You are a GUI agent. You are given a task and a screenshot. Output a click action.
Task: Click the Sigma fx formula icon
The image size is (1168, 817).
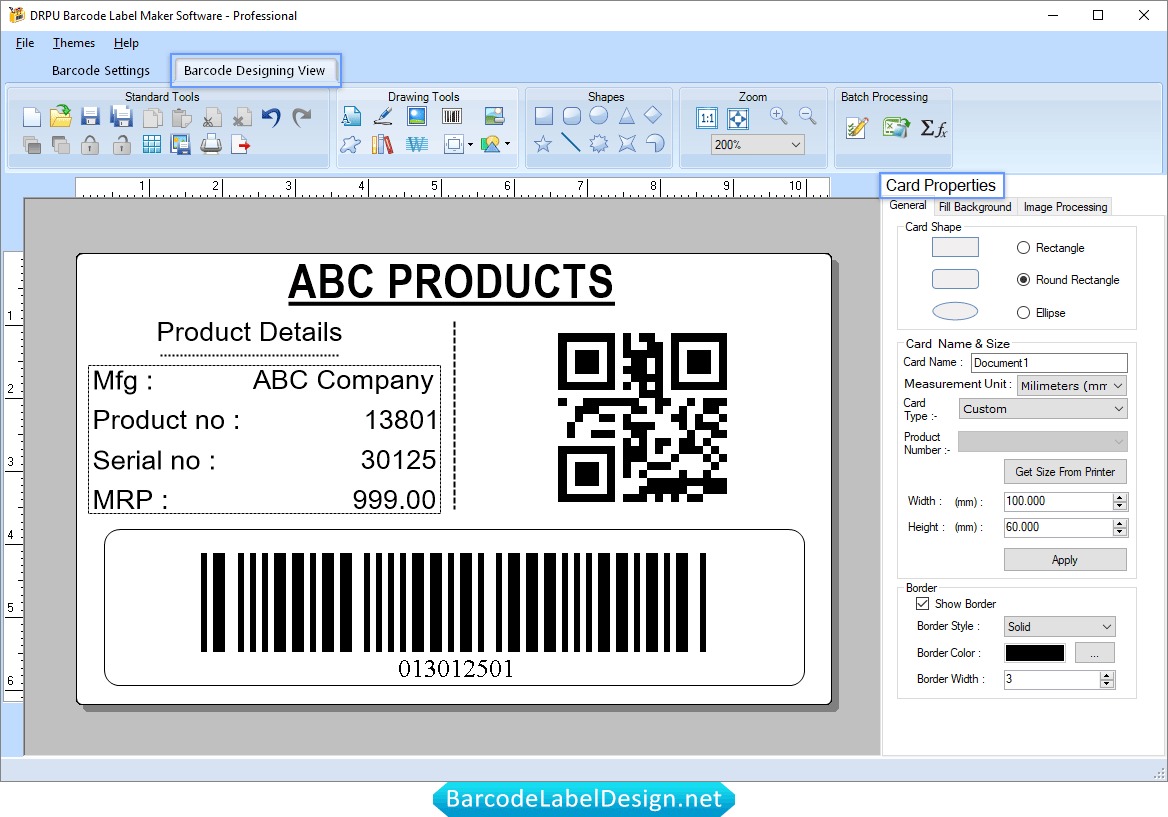click(933, 129)
